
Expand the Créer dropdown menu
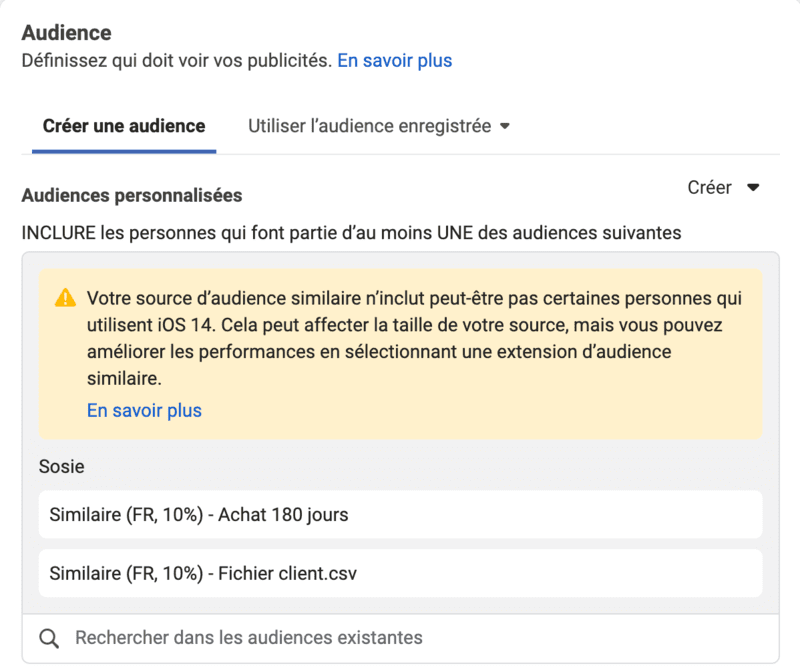[x=723, y=188]
